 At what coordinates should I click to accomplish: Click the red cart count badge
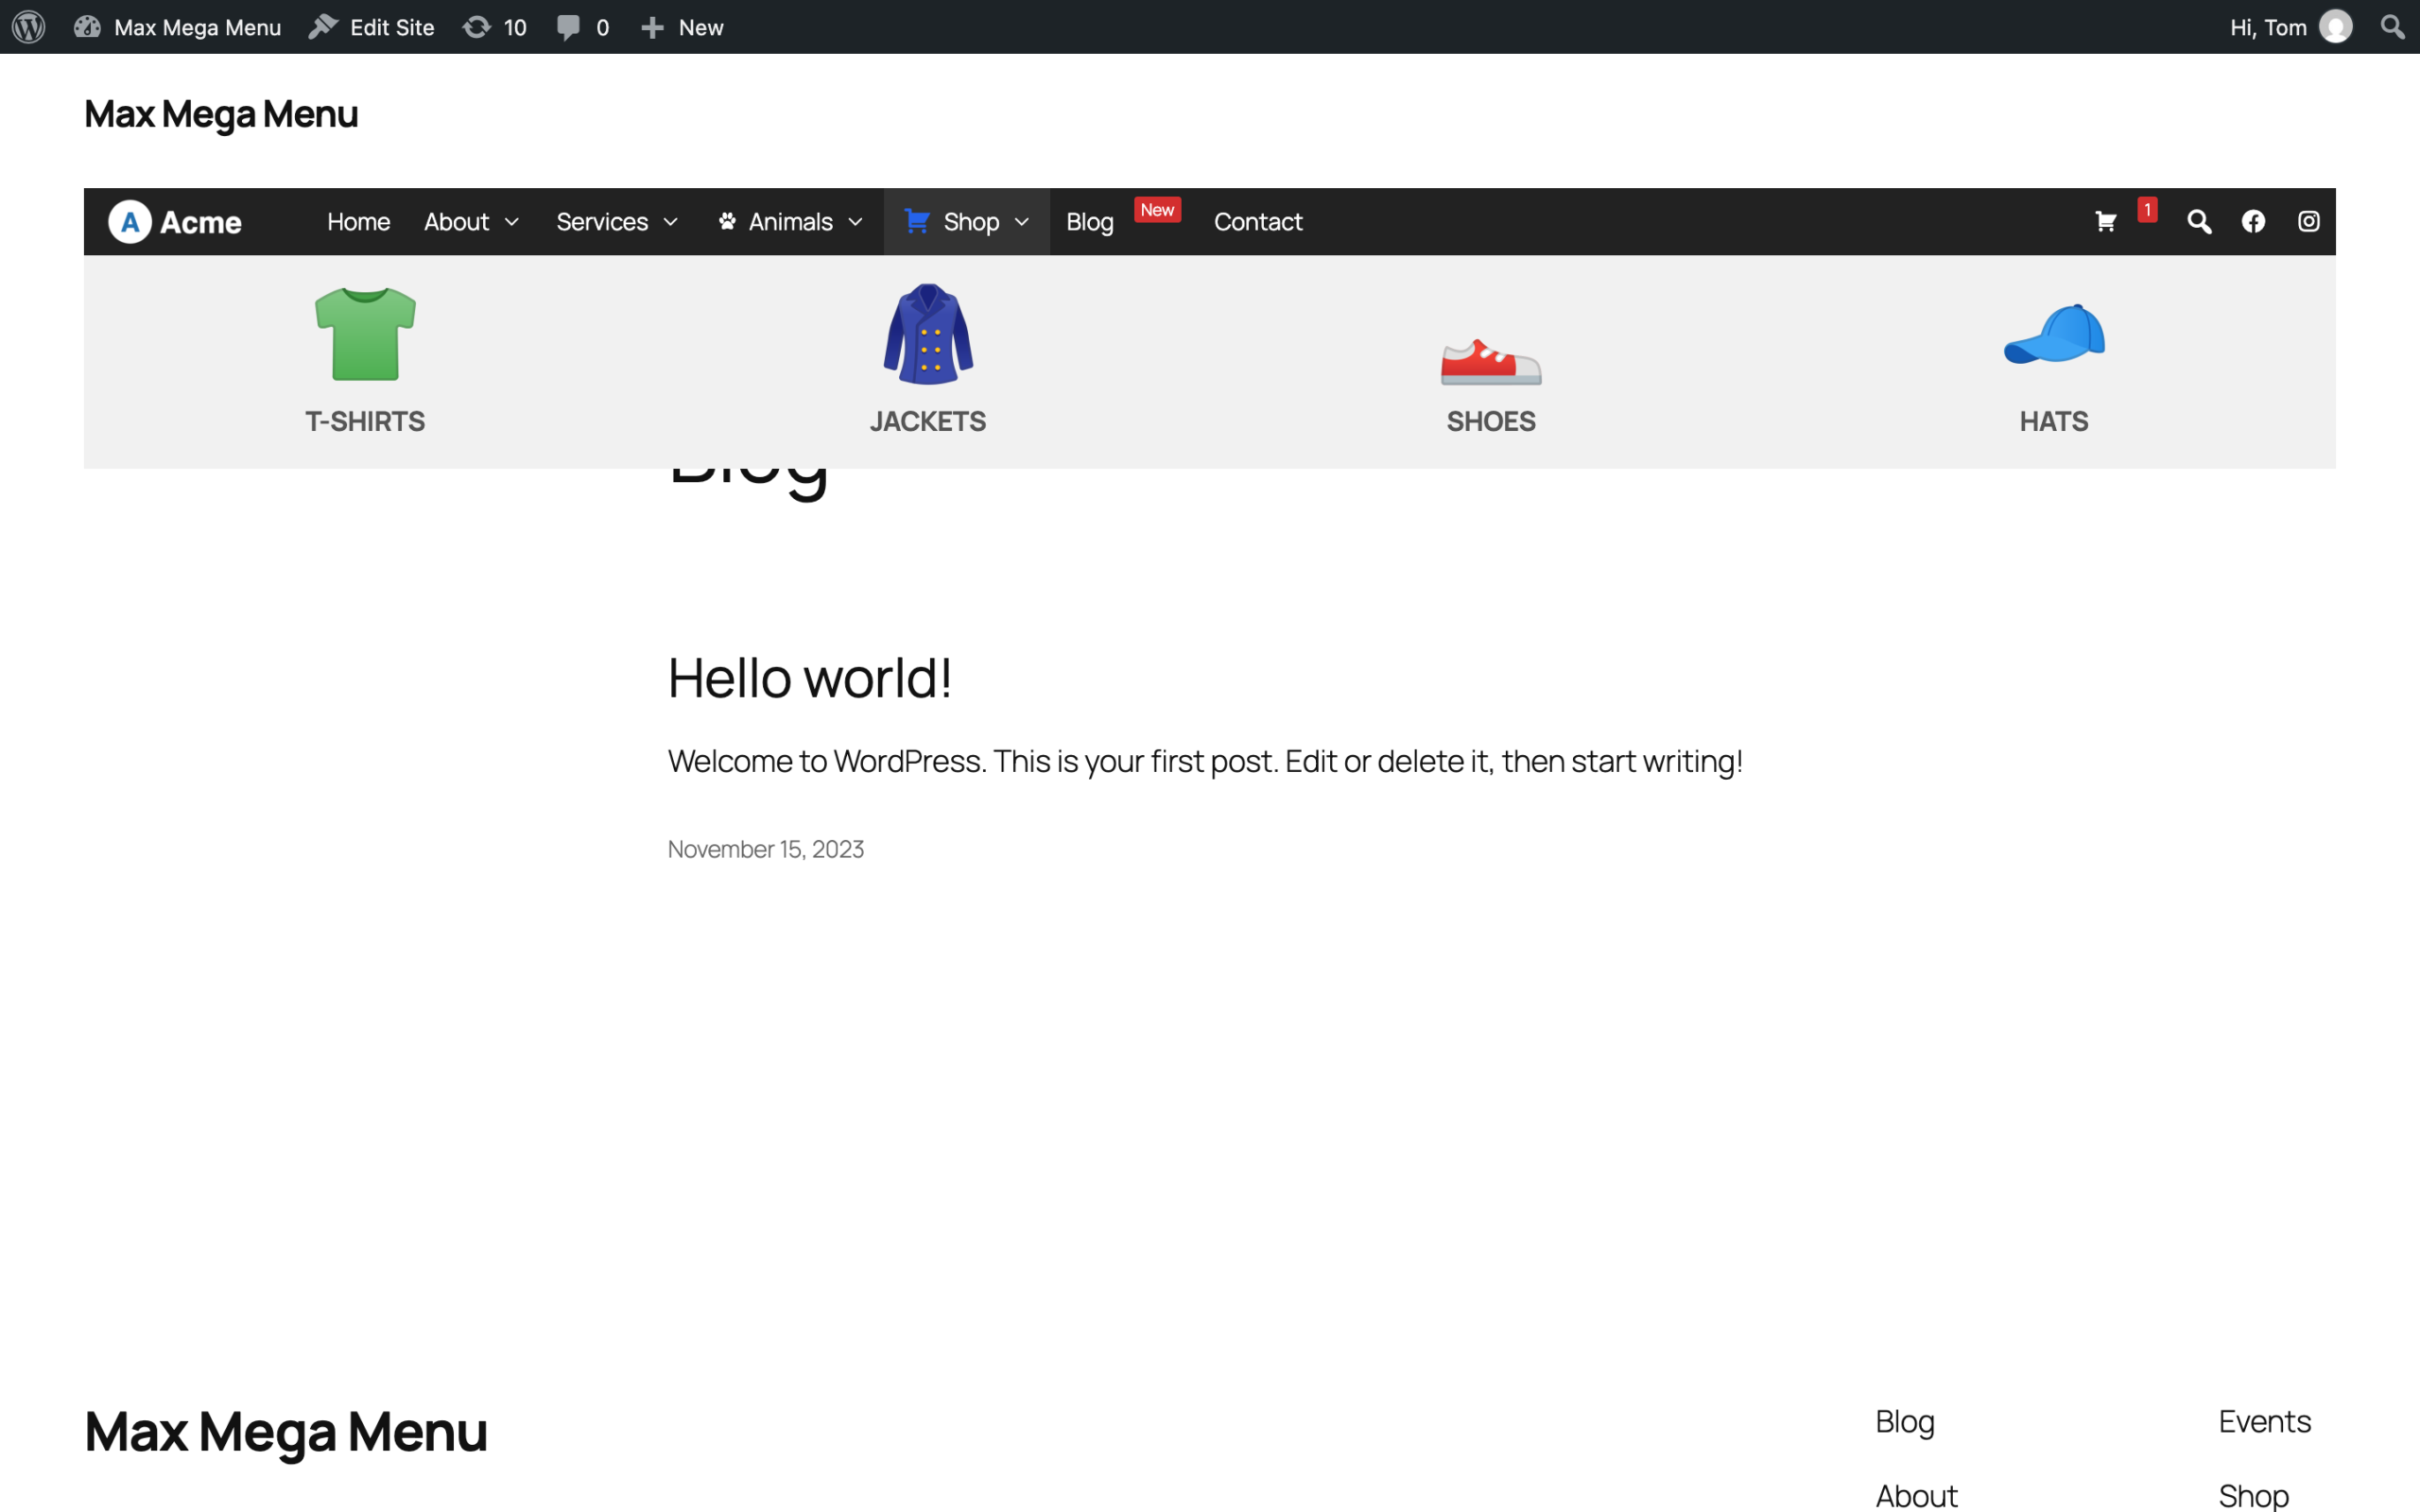pyautogui.click(x=2147, y=210)
